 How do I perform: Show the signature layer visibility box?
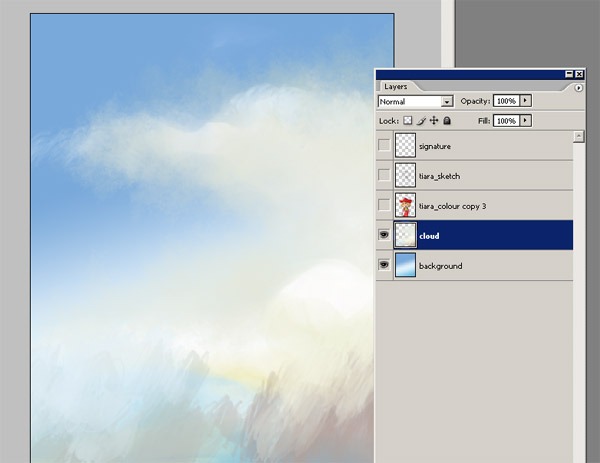tap(384, 145)
